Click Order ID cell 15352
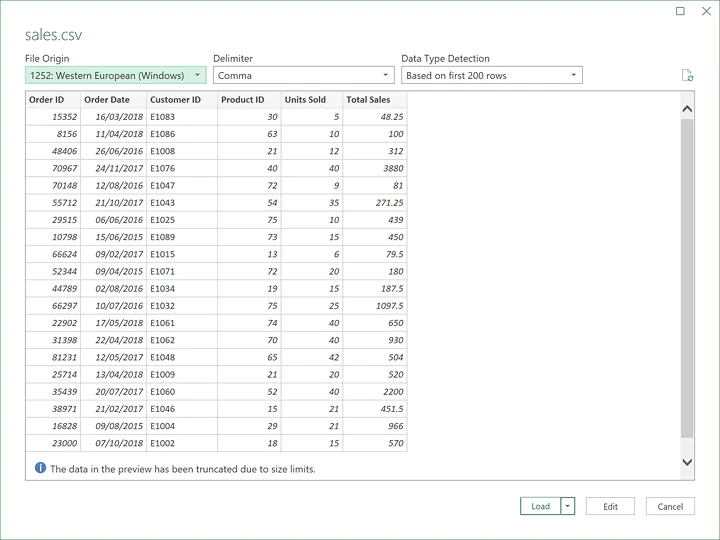720x540 pixels. 53,117
